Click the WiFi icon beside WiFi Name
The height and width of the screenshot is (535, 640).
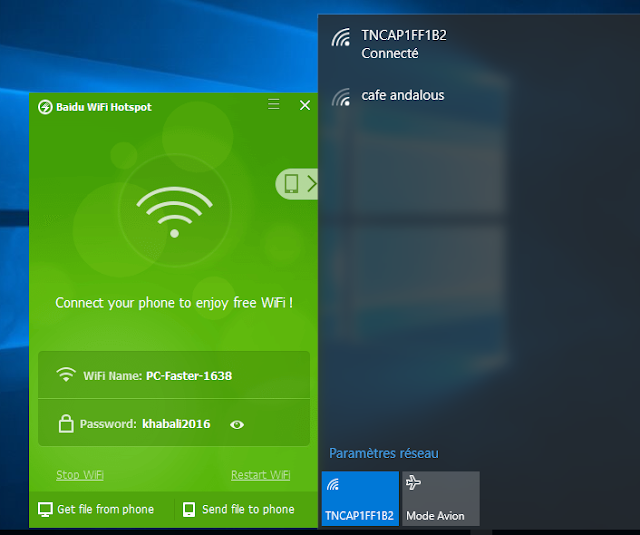(66, 374)
